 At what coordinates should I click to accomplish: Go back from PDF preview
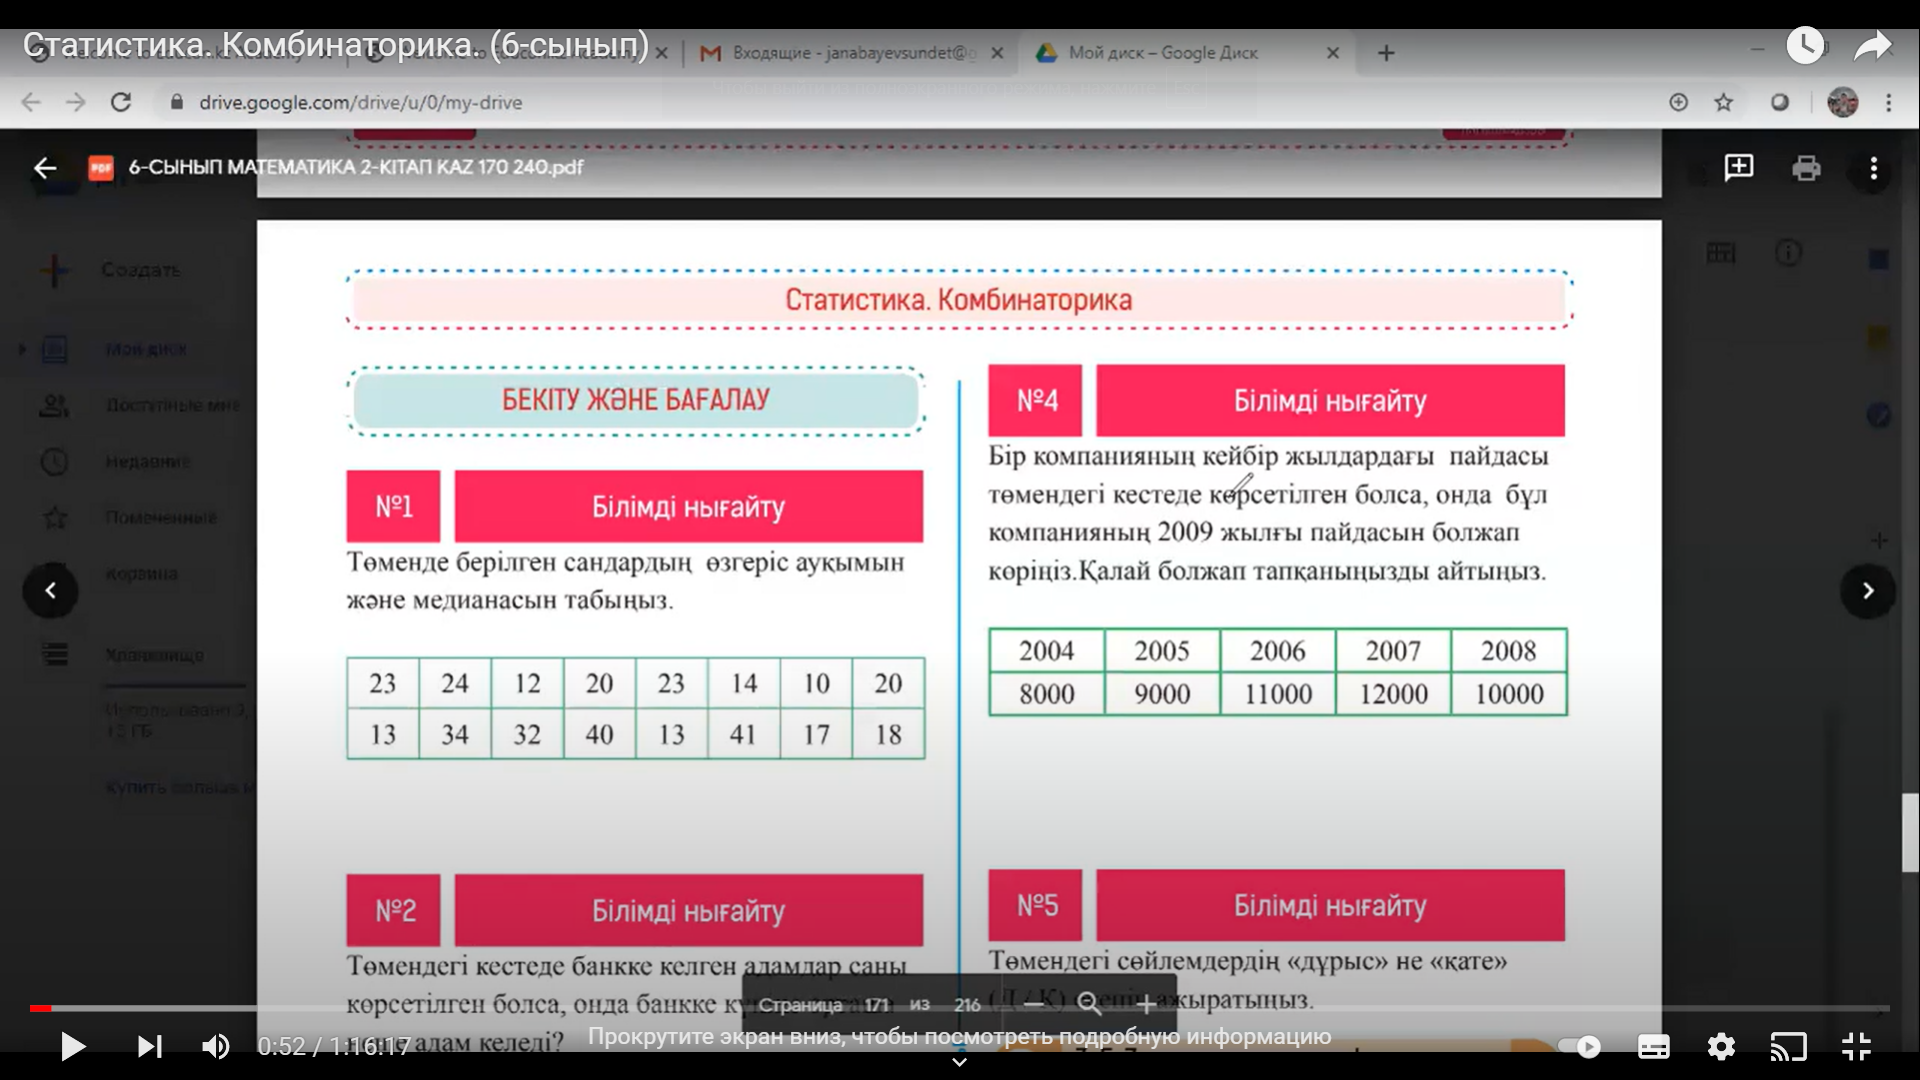[x=45, y=168]
